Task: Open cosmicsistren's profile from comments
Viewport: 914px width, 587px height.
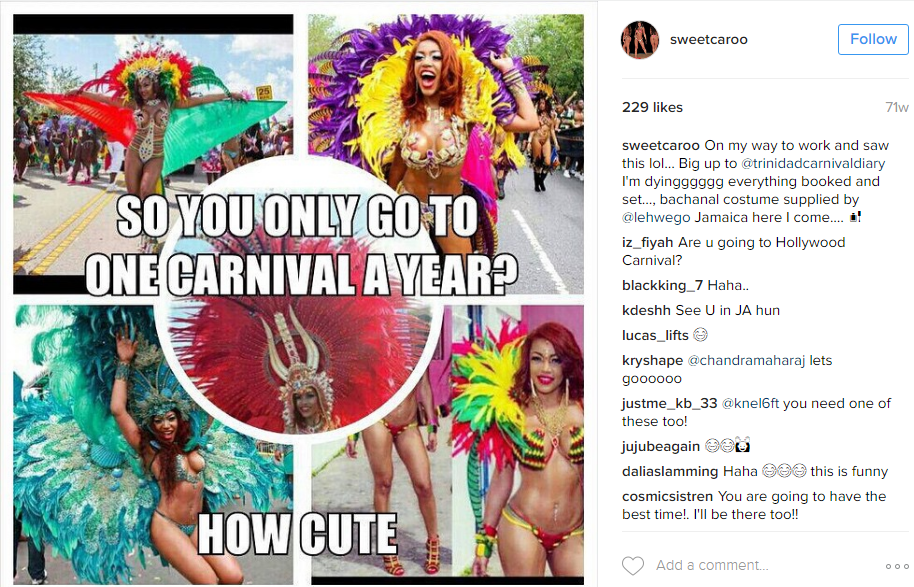Action: point(667,497)
